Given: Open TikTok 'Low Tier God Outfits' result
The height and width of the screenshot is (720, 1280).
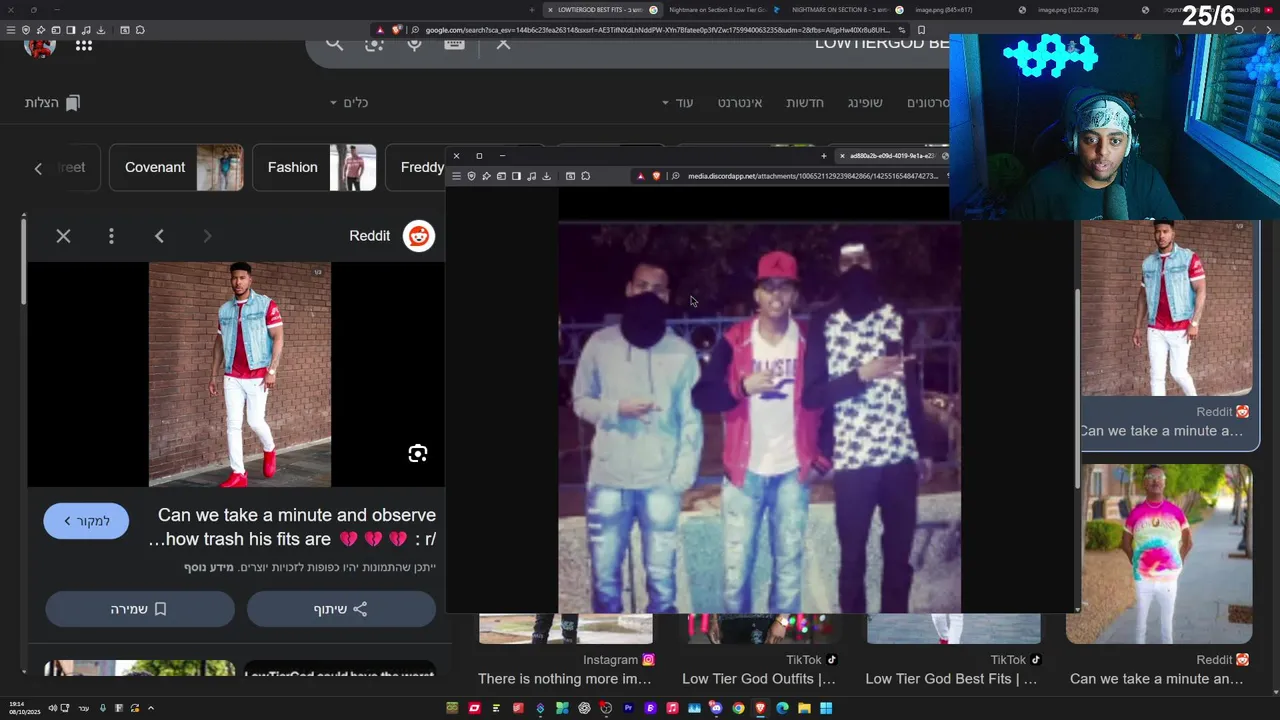Looking at the screenshot, I should (x=759, y=679).
